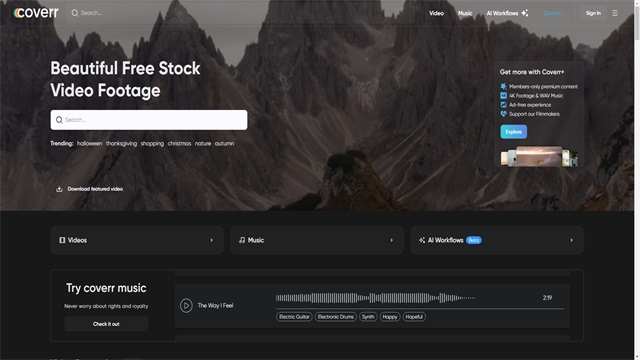Screen dimensions: 640x360
Task: Click the download featured video icon
Action: coord(59,189)
